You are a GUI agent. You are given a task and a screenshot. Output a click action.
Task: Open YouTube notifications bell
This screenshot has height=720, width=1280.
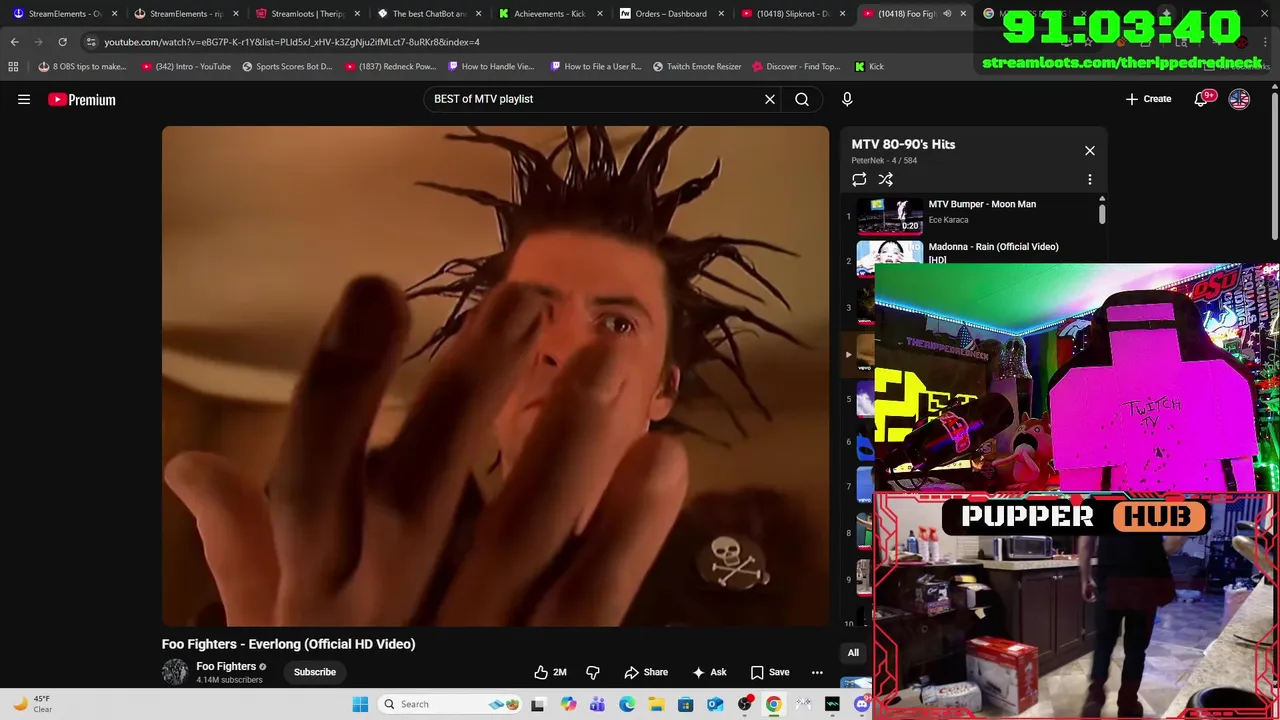[x=1203, y=99]
